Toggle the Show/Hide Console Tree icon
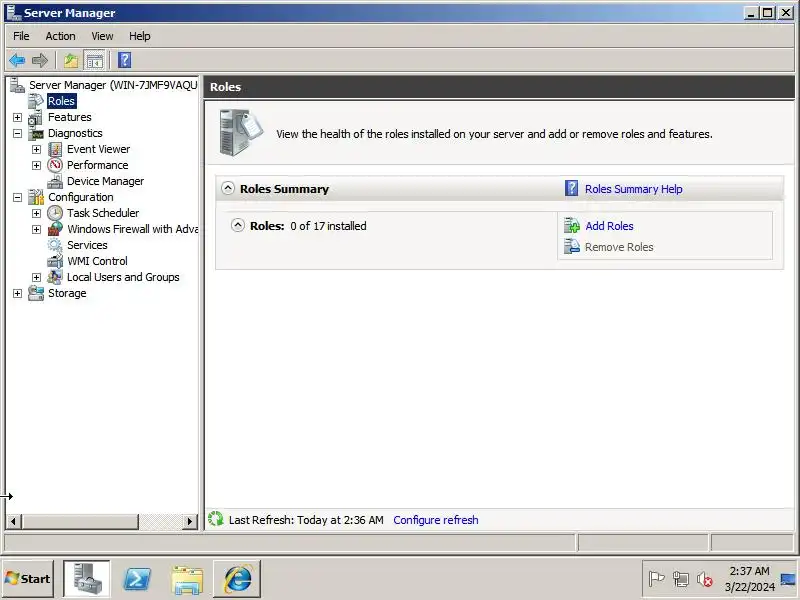 click(x=94, y=60)
